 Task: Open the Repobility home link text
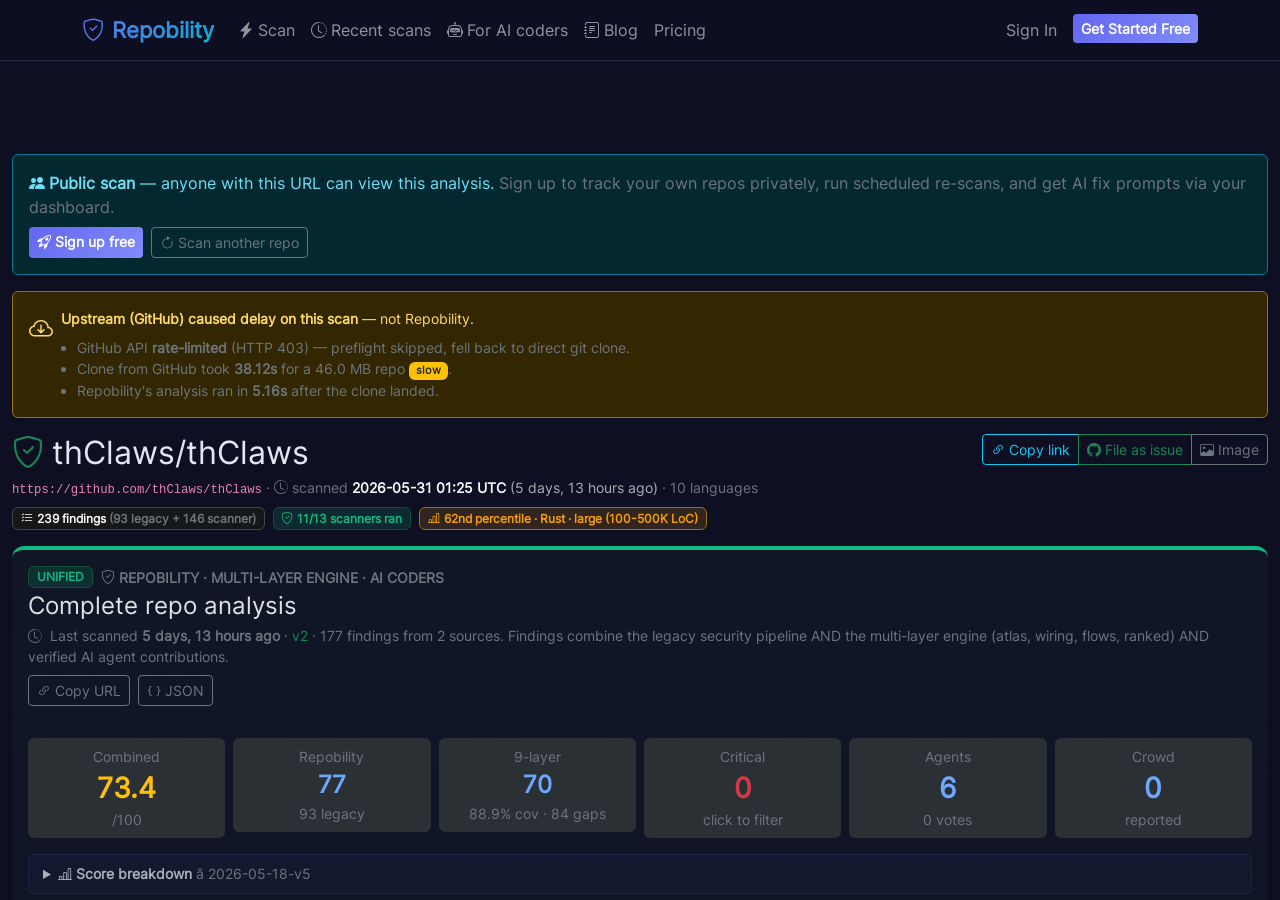[x=163, y=30]
